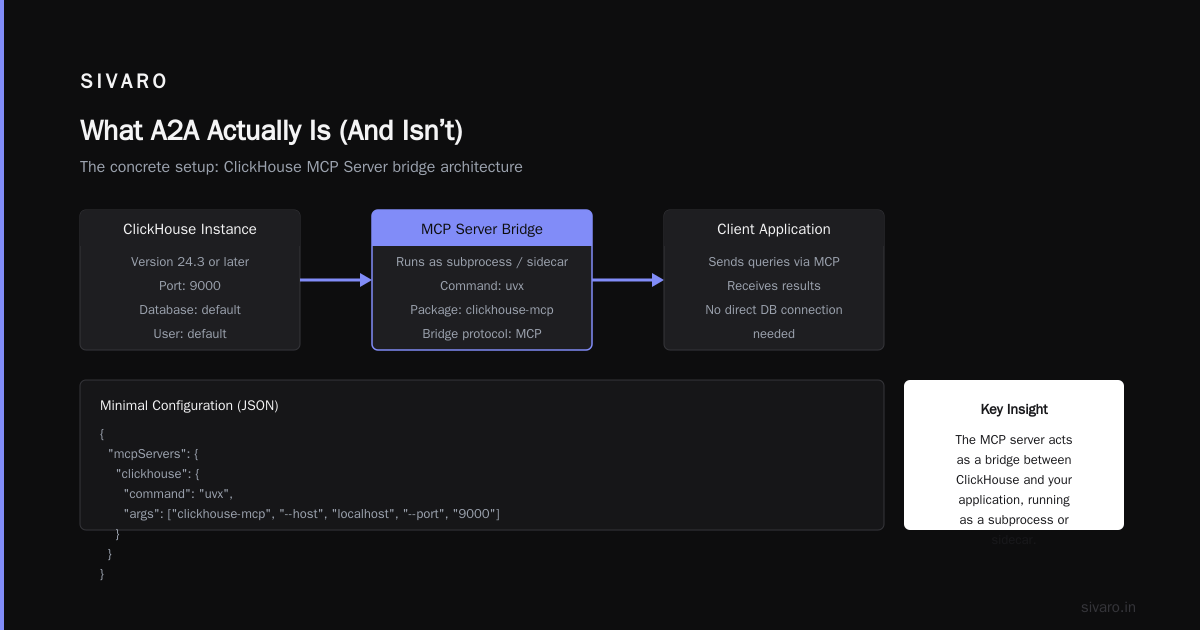Click the 'Database: default' line

(190, 310)
